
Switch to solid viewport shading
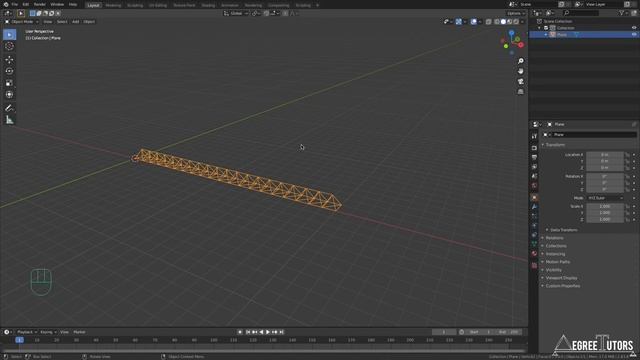tap(503, 22)
